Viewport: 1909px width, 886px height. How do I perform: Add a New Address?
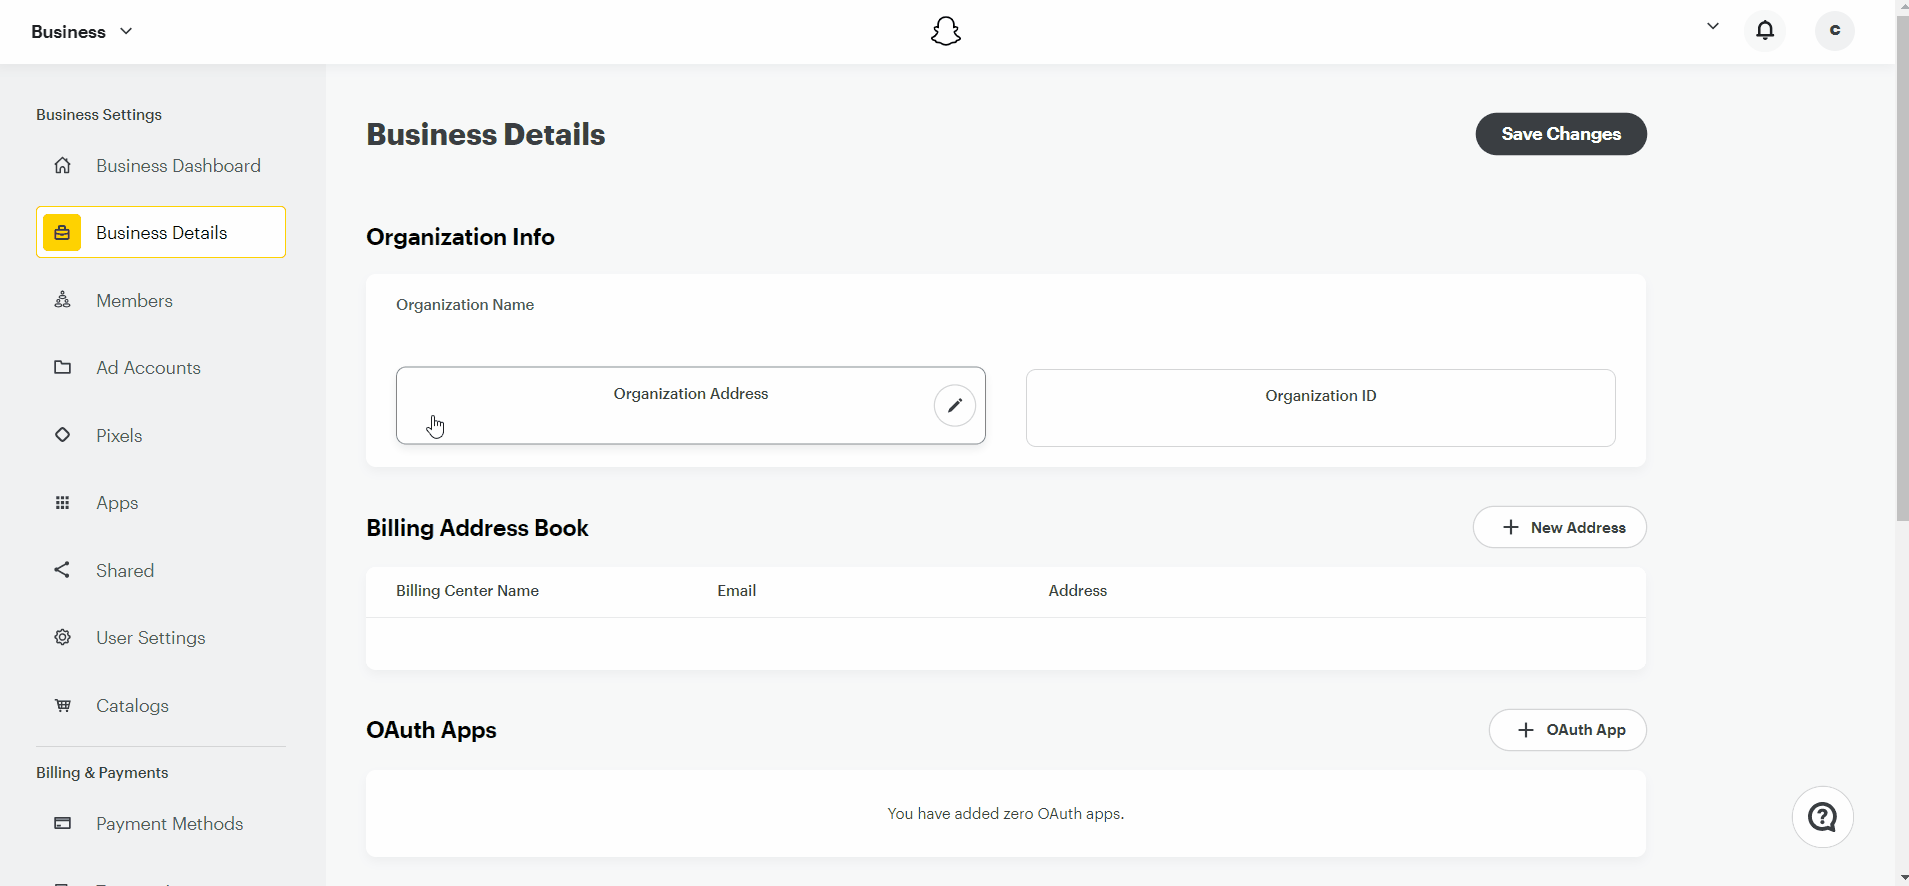pos(1559,527)
